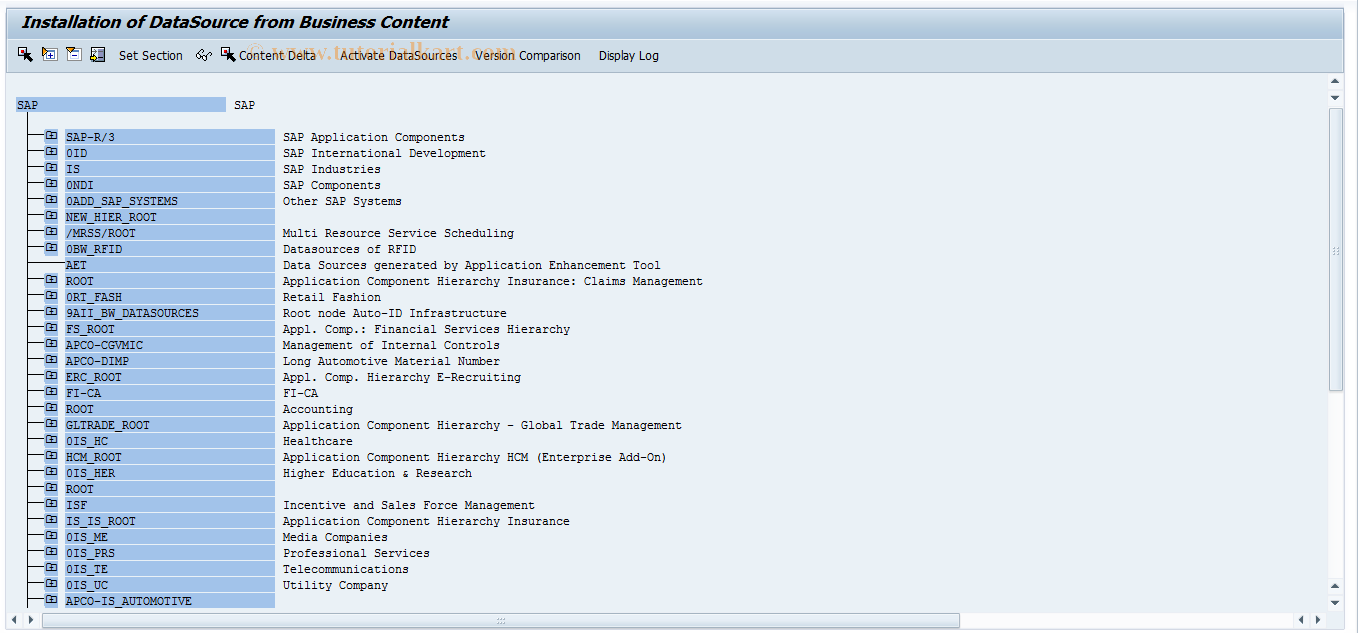
Task: Expand the 0NDI folder icon
Action: [51, 184]
